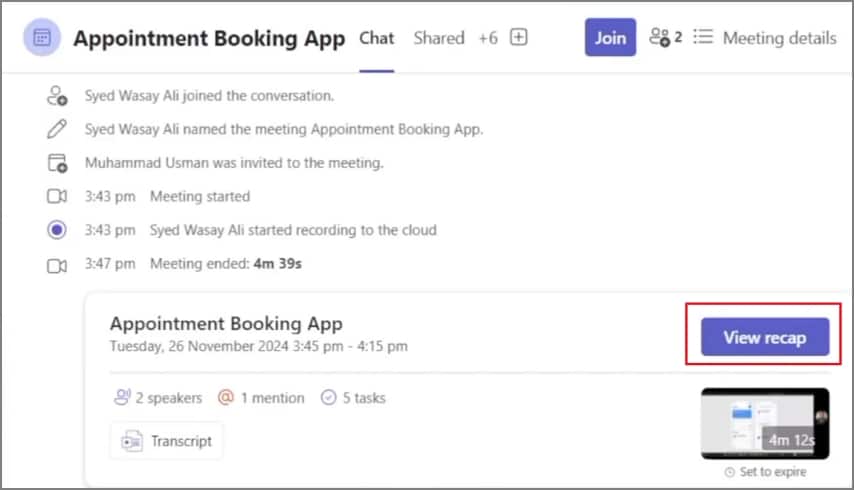This screenshot has height=490, width=854.
Task: Click the 2 speakers indicator
Action: click(158, 397)
